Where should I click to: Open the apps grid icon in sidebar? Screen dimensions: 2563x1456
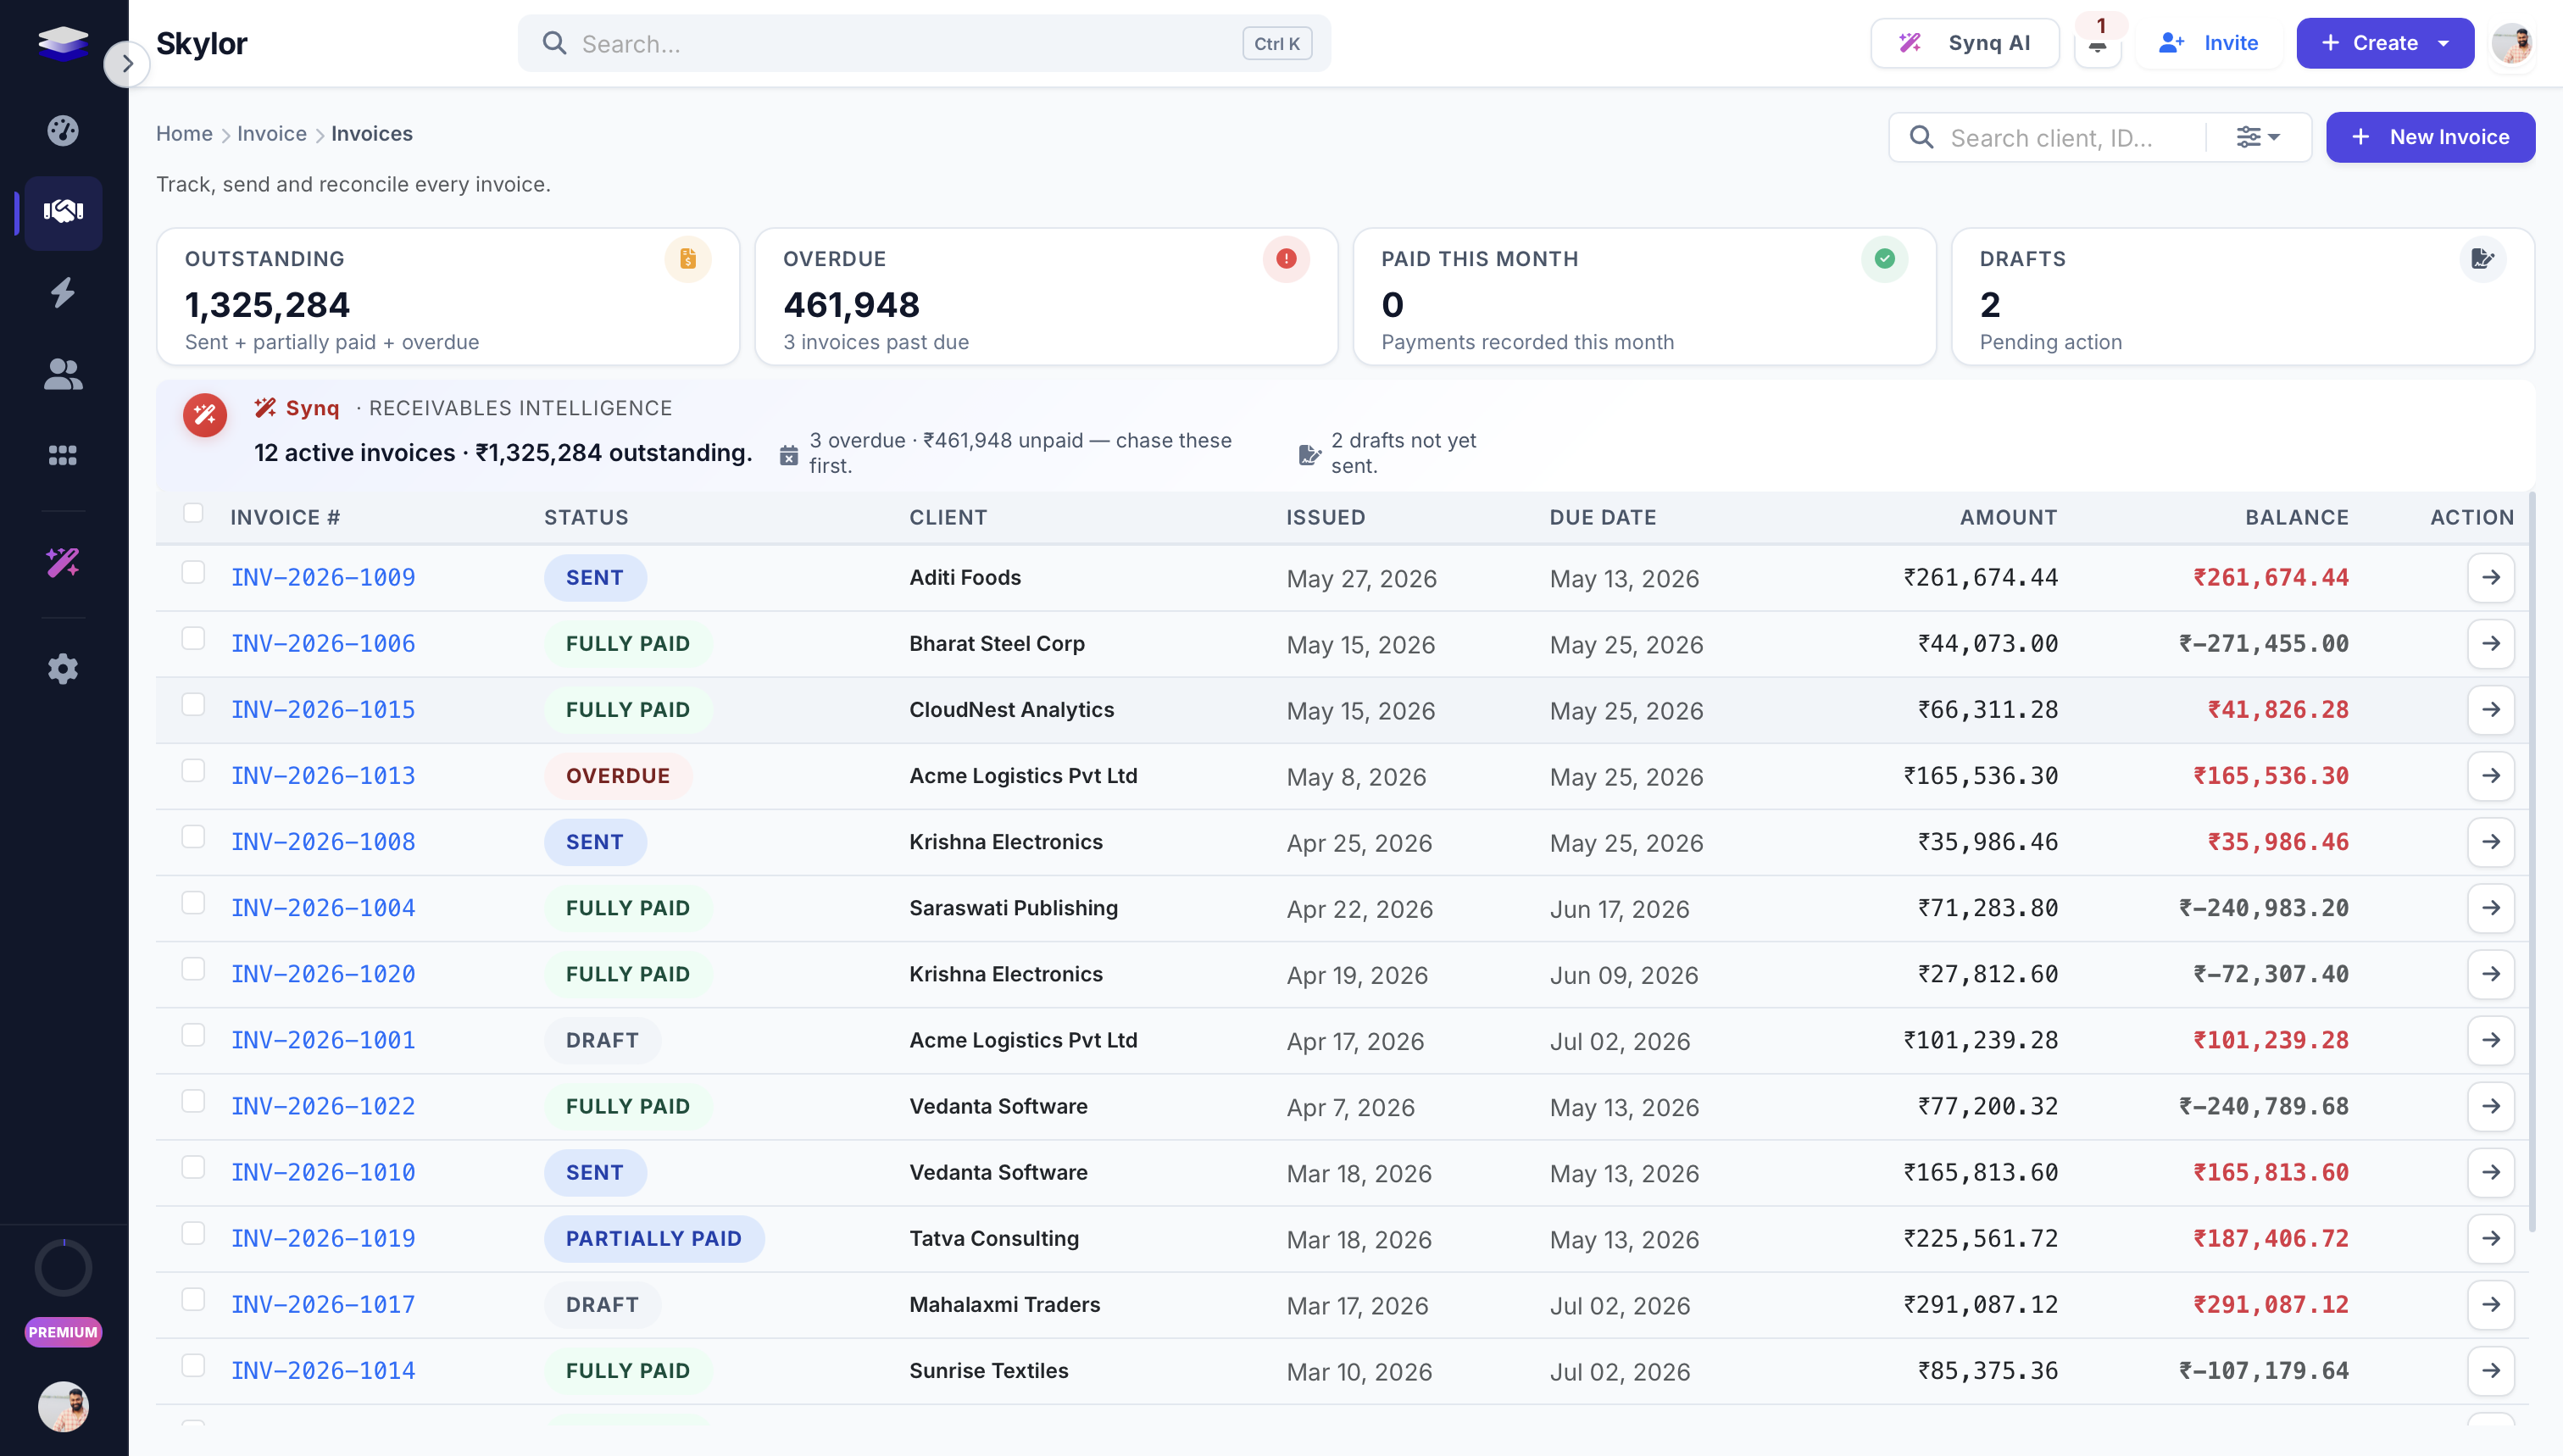coord(63,455)
